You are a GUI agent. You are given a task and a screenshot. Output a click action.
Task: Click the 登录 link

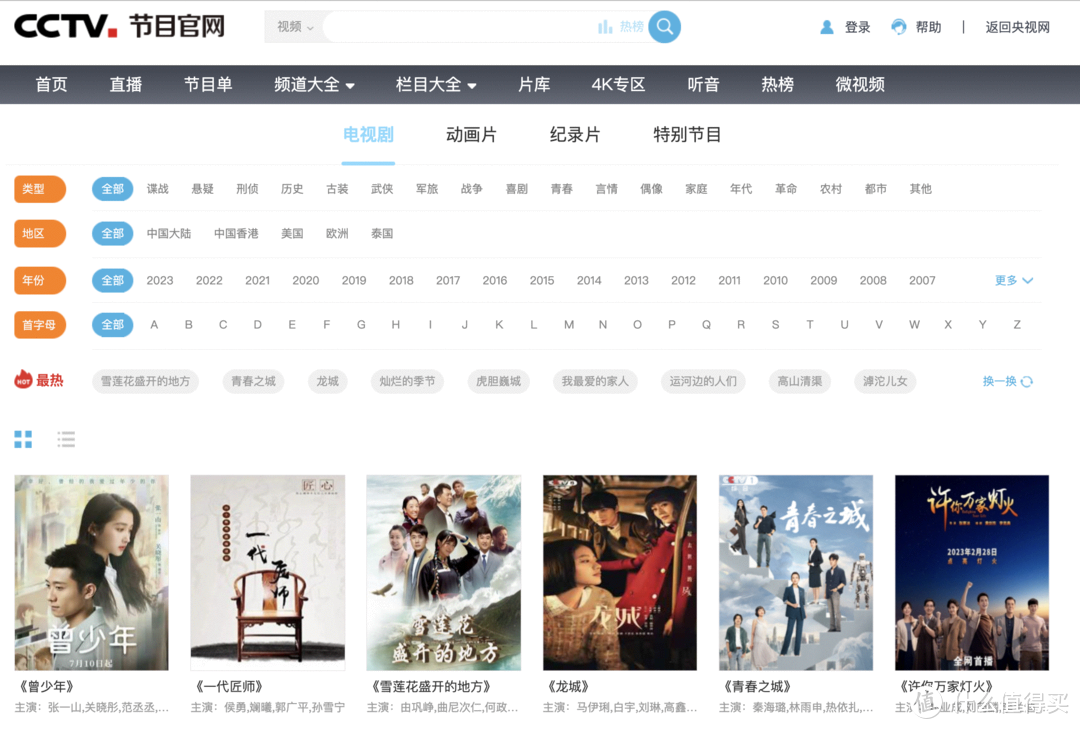[858, 27]
